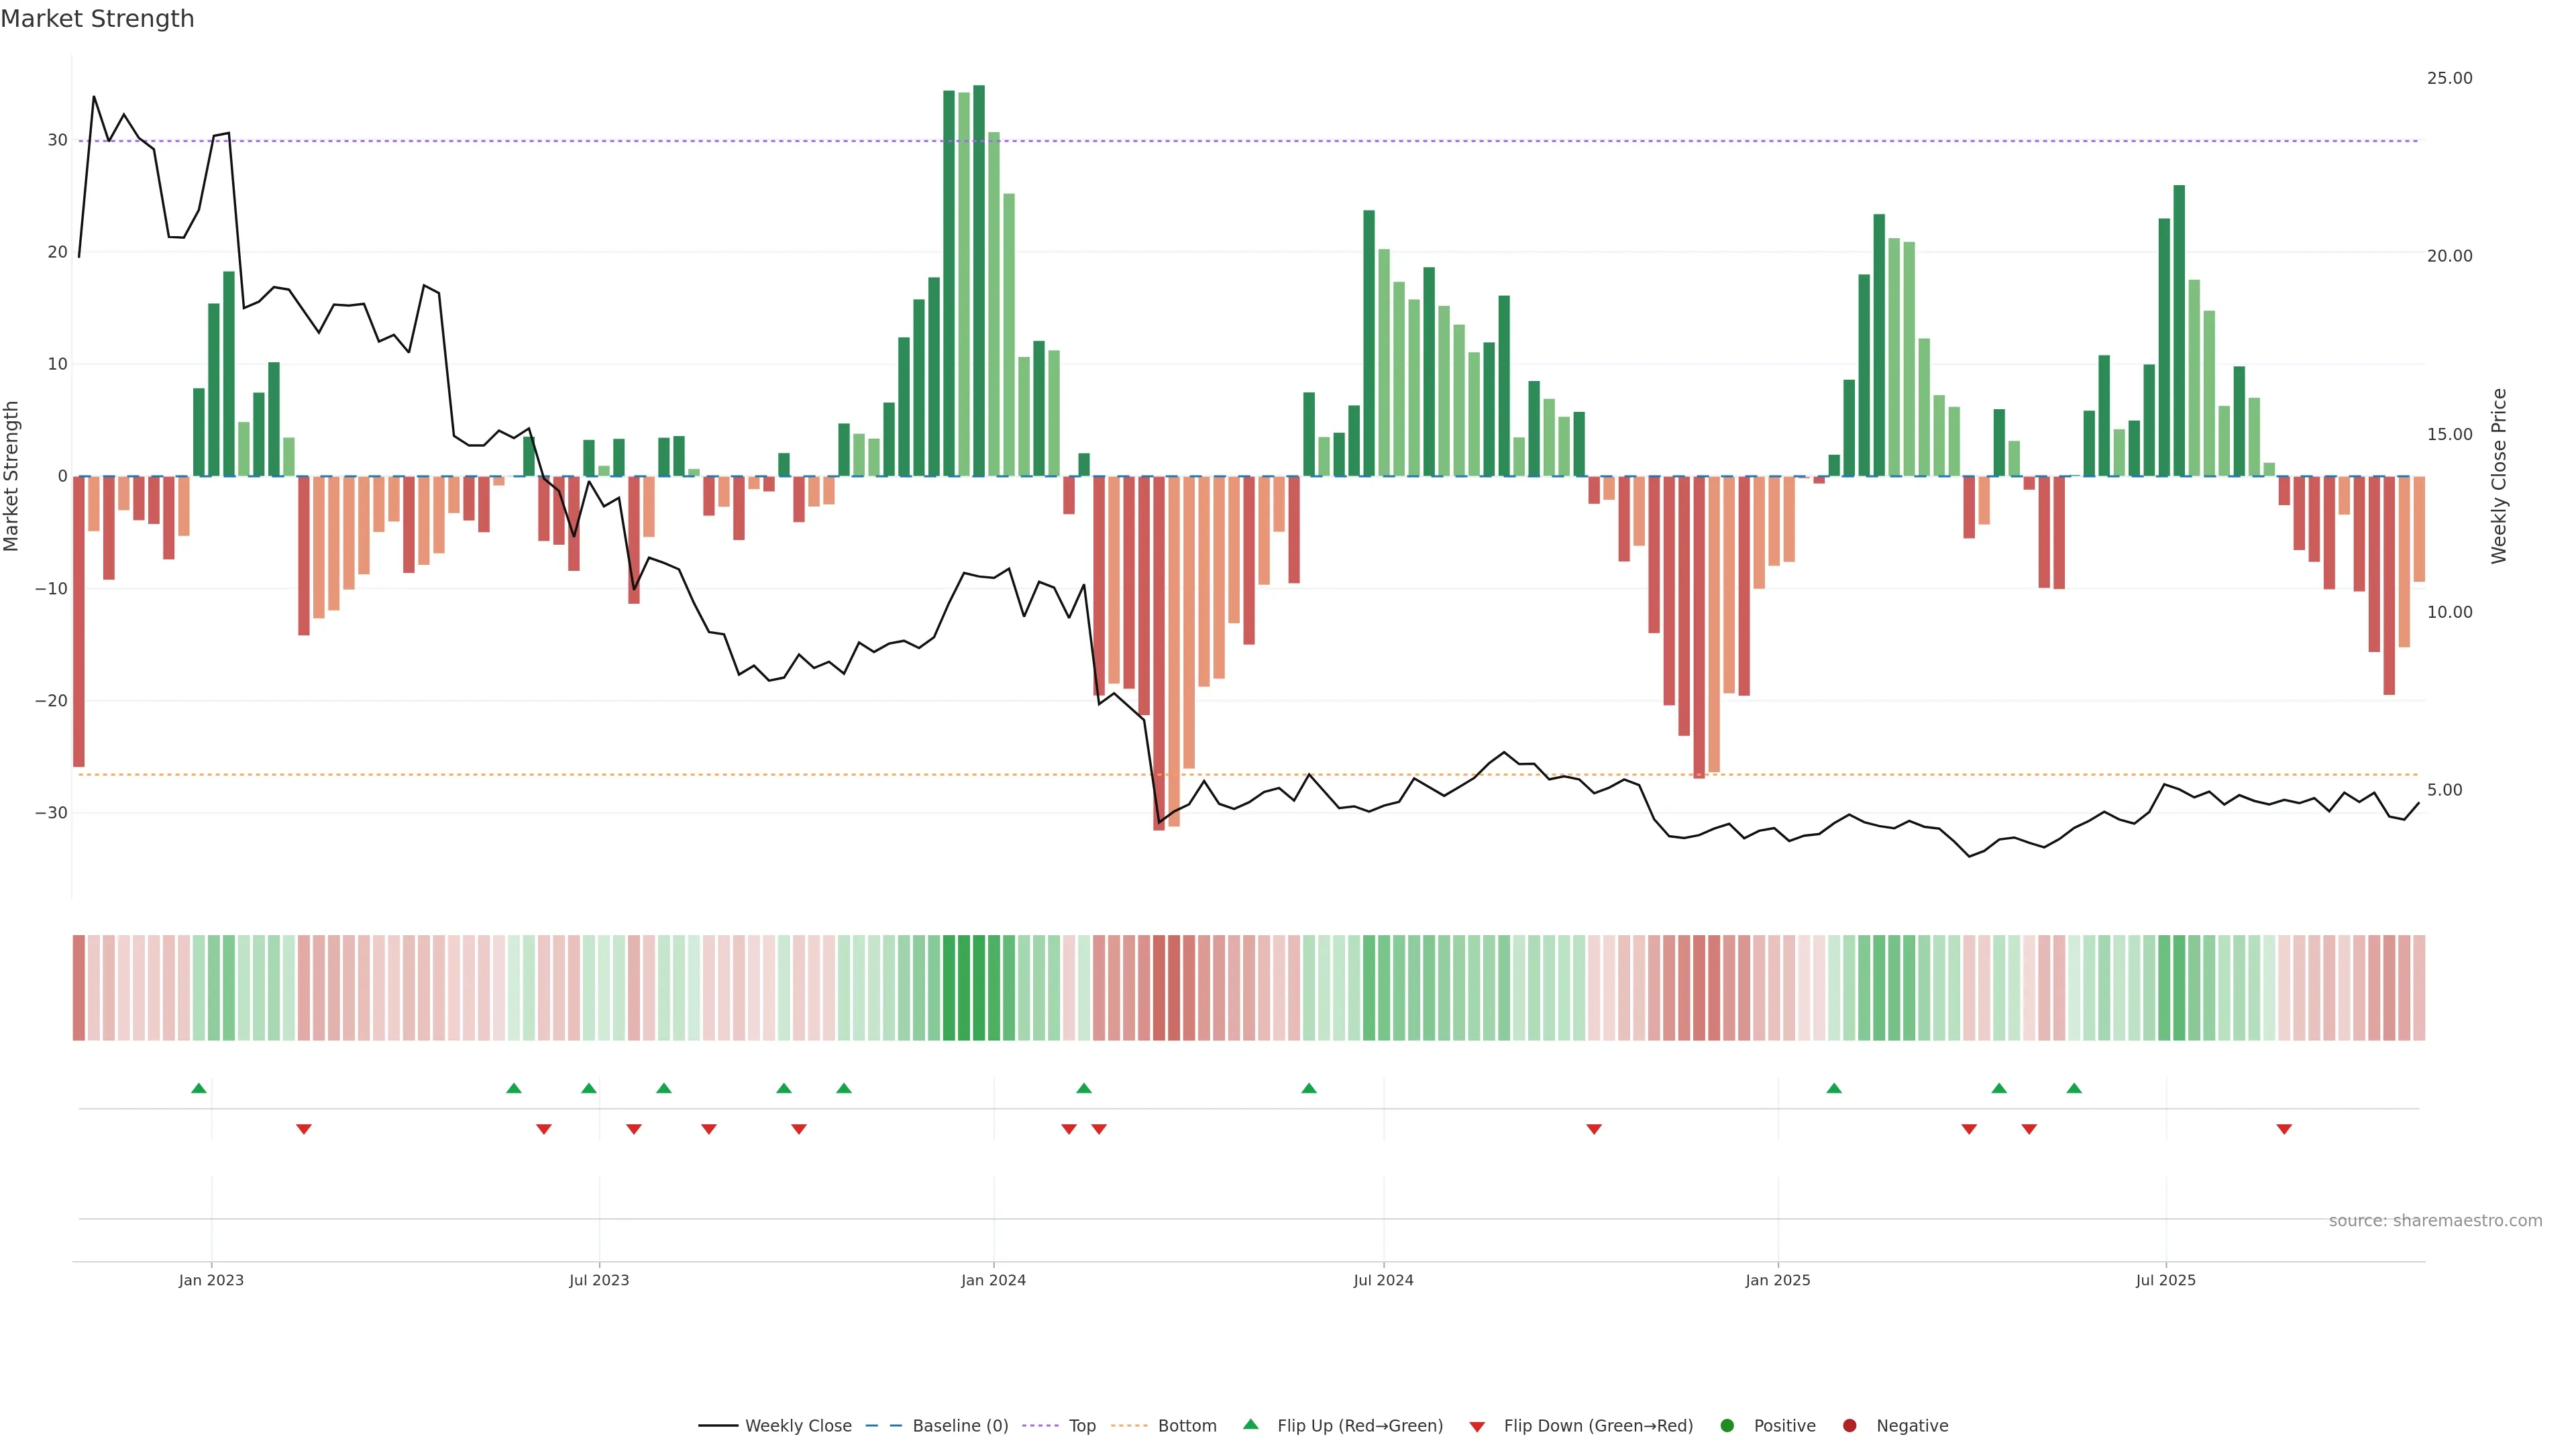
Task: Click the Weekly Close Price axis title
Action: tap(2499, 476)
